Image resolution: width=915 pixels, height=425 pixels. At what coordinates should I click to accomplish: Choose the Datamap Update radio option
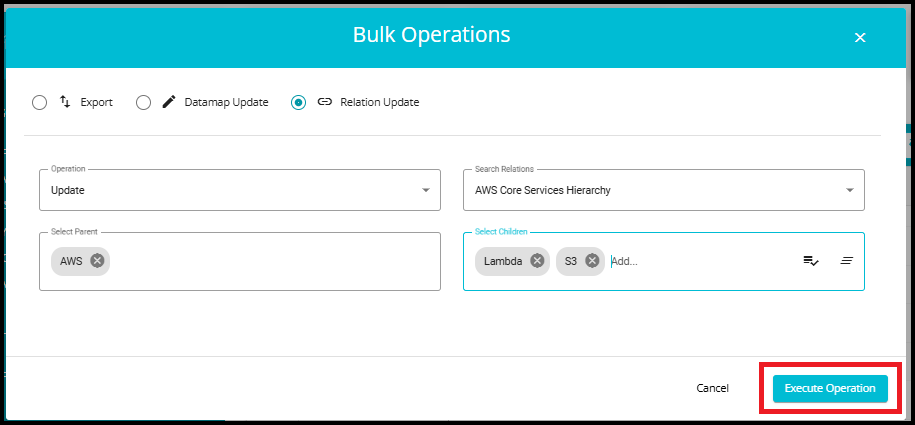tap(144, 102)
